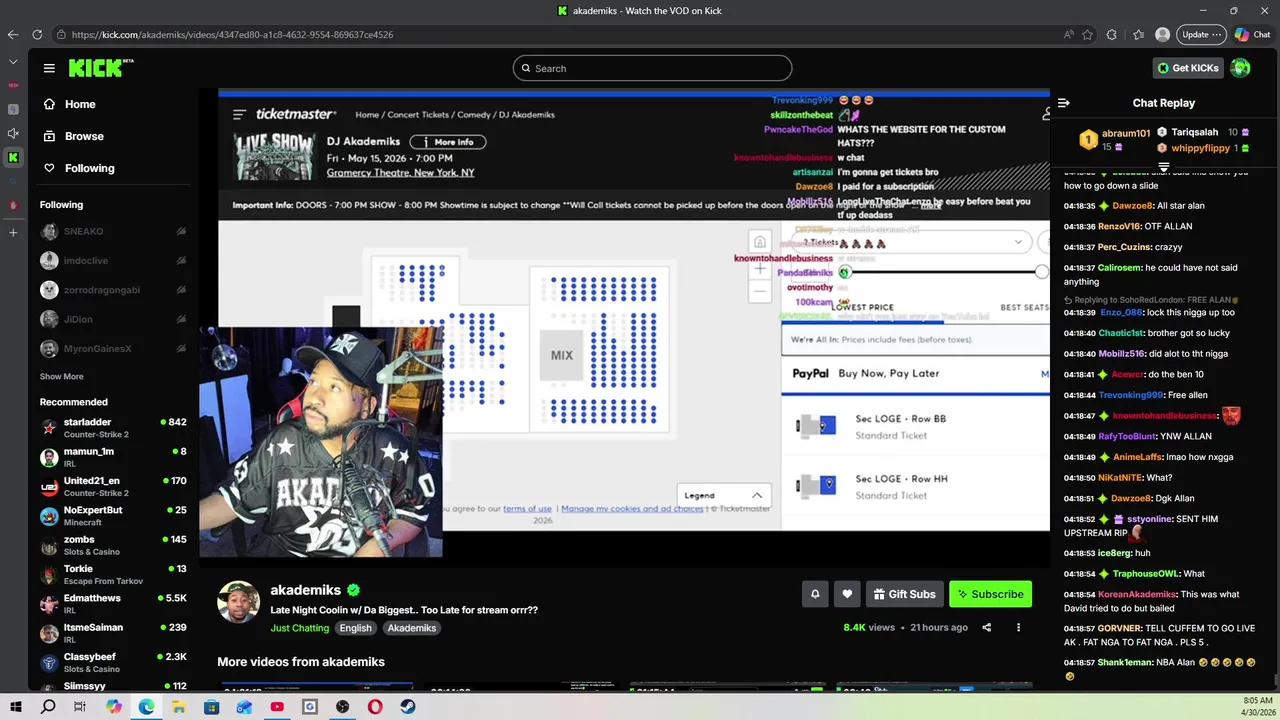Open recommended channel Classybeef

pos(113,662)
